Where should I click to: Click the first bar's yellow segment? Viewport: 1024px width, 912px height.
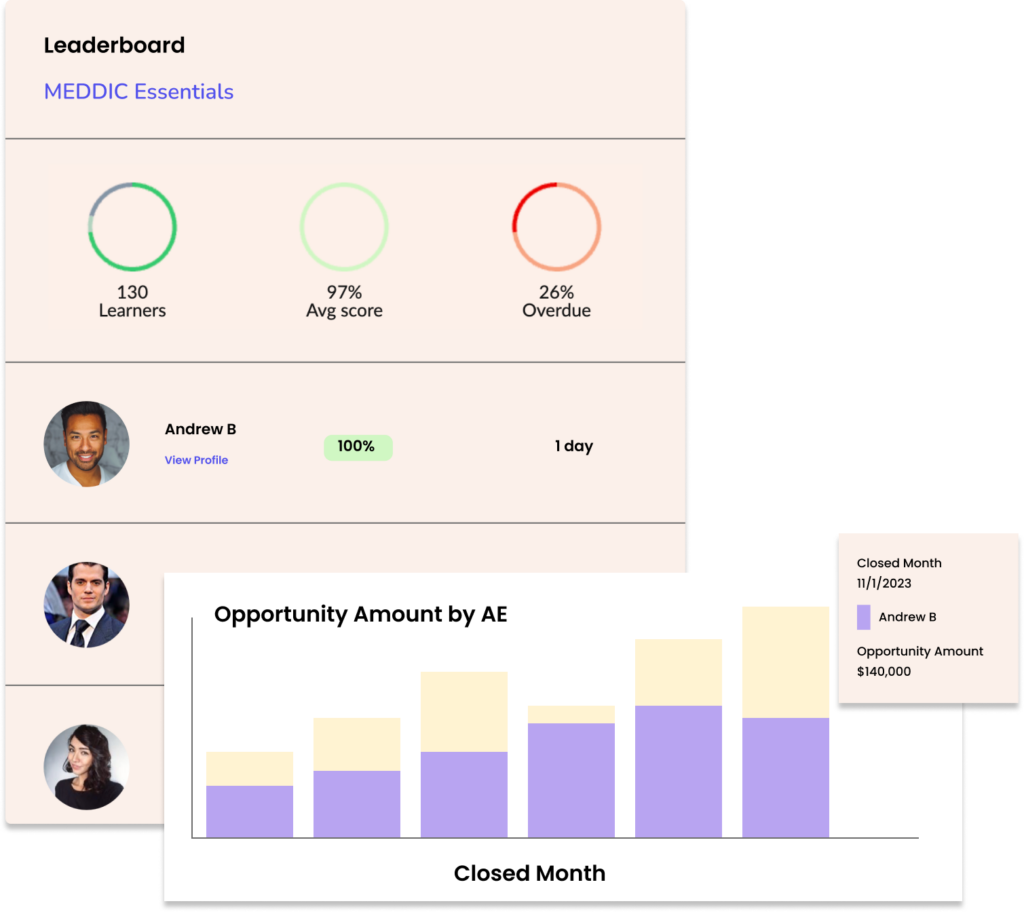(249, 768)
